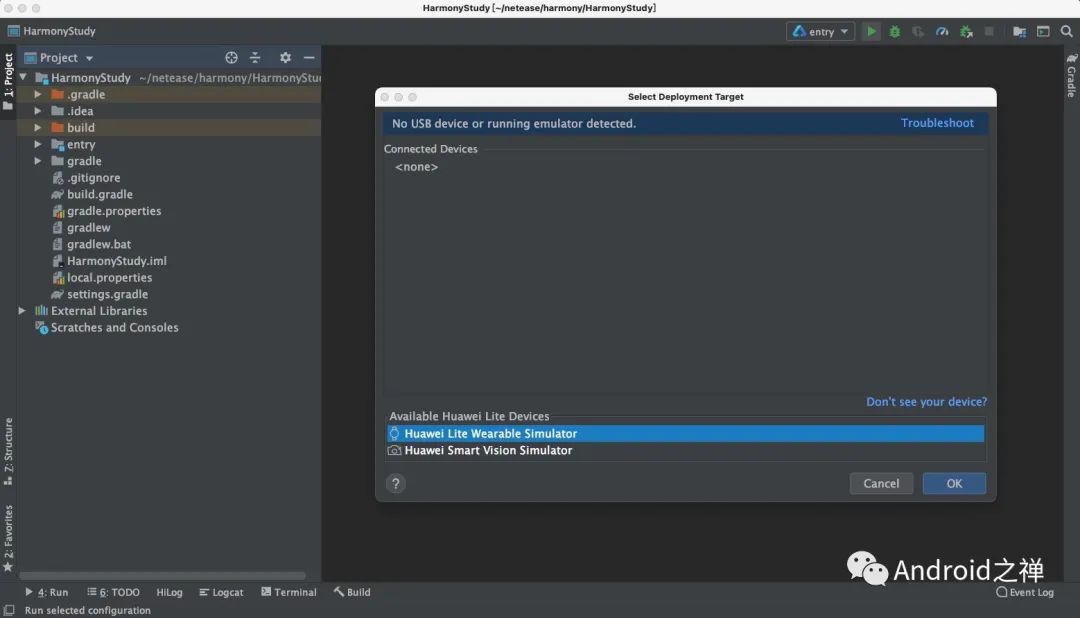Screen dimensions: 1080x618
Task: Open the device manager window icon
Action: pyautogui.click(x=1043, y=31)
